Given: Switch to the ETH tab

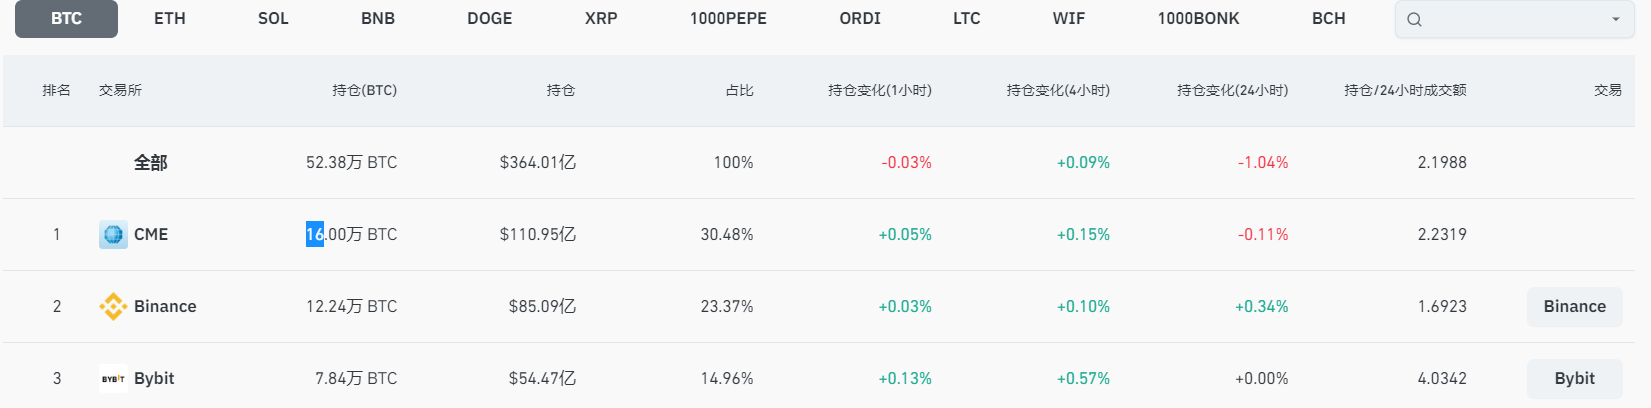Looking at the screenshot, I should pyautogui.click(x=170, y=19).
